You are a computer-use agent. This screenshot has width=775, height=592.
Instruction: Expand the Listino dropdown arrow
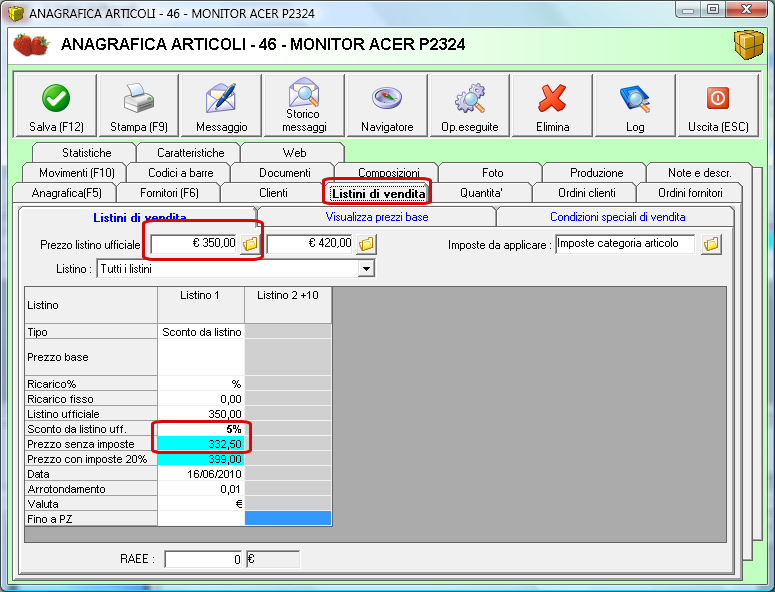pyautogui.click(x=366, y=269)
